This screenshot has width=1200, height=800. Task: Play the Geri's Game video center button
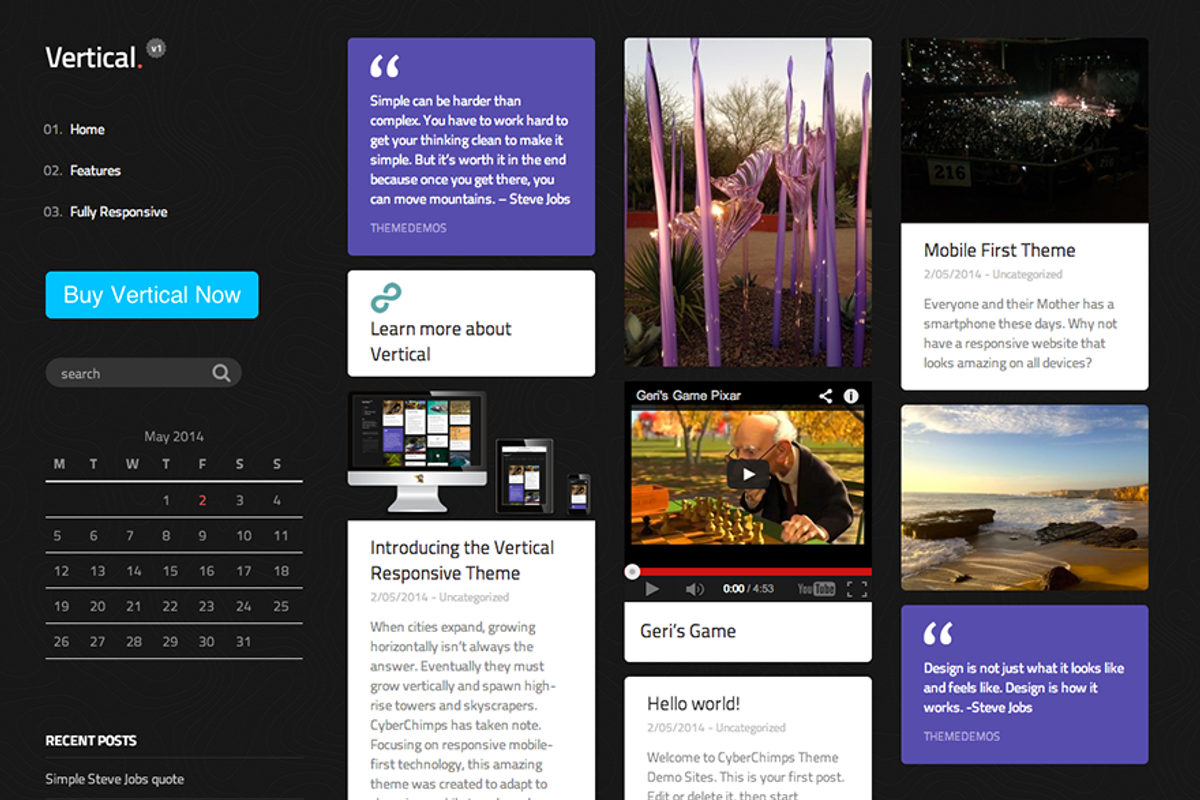[x=748, y=473]
